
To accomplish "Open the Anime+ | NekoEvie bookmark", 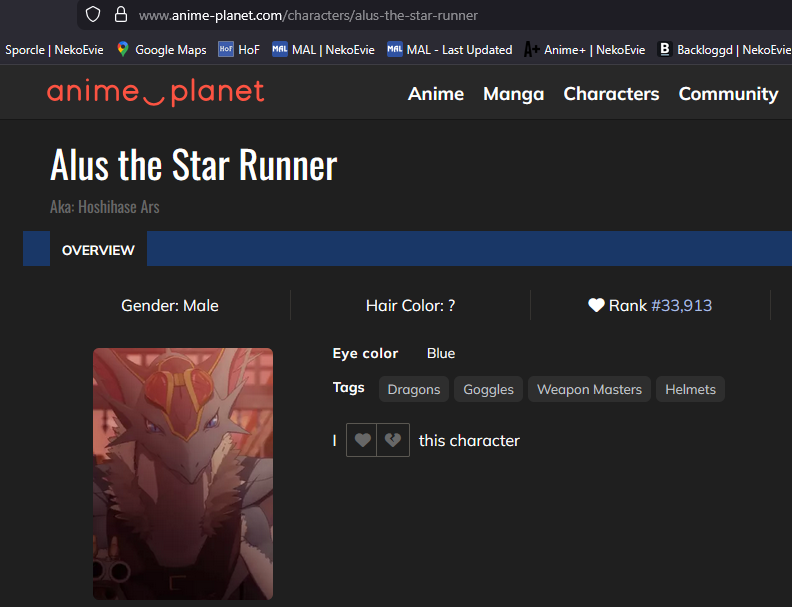I will click(585, 49).
